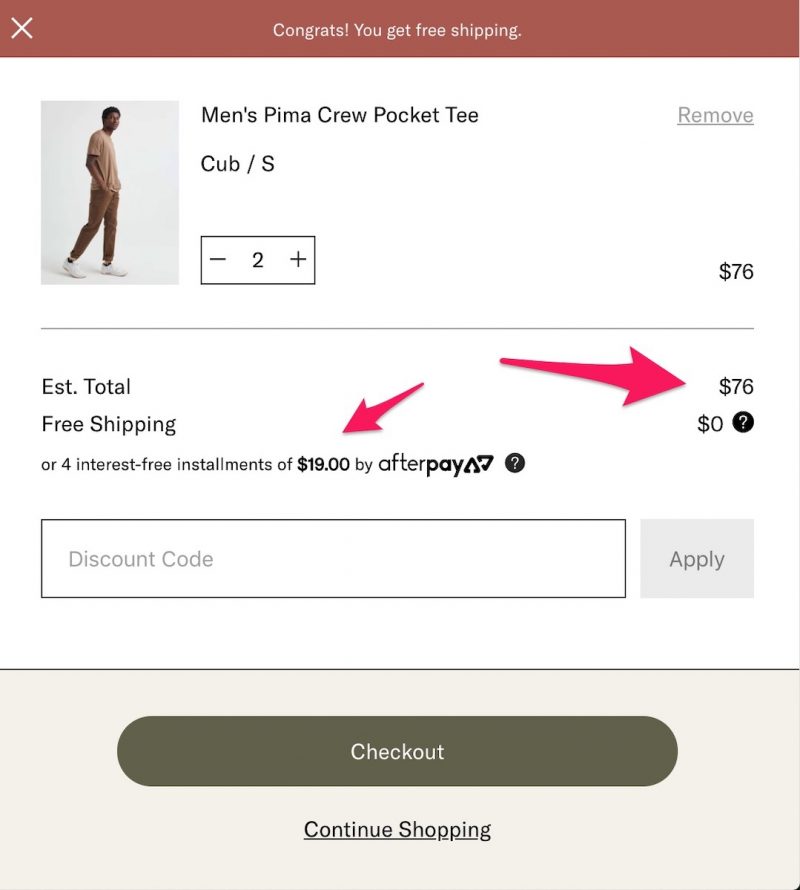Proceed to Checkout
The height and width of the screenshot is (890, 800).
coord(397,751)
